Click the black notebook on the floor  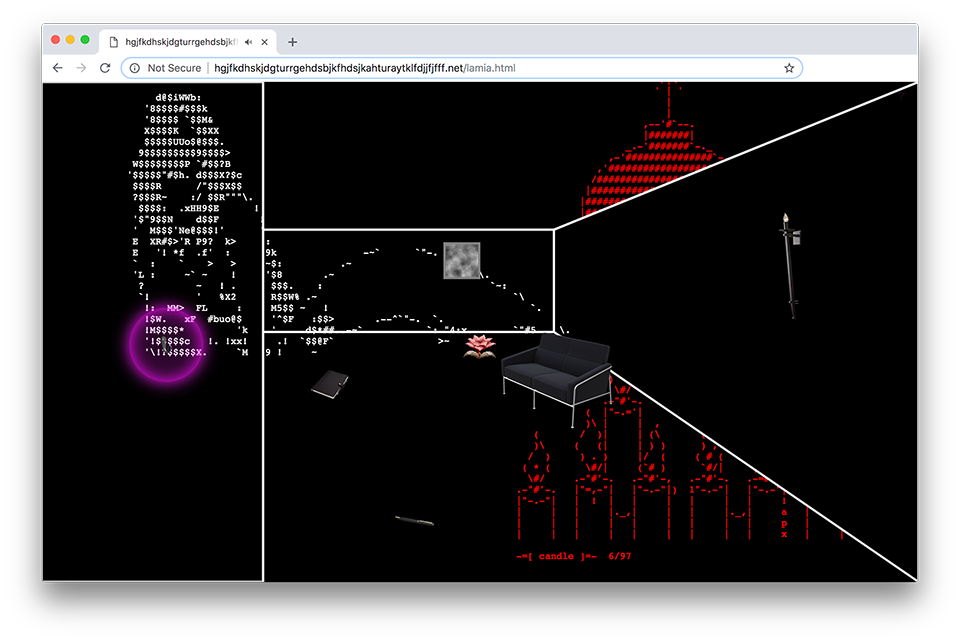(x=328, y=385)
